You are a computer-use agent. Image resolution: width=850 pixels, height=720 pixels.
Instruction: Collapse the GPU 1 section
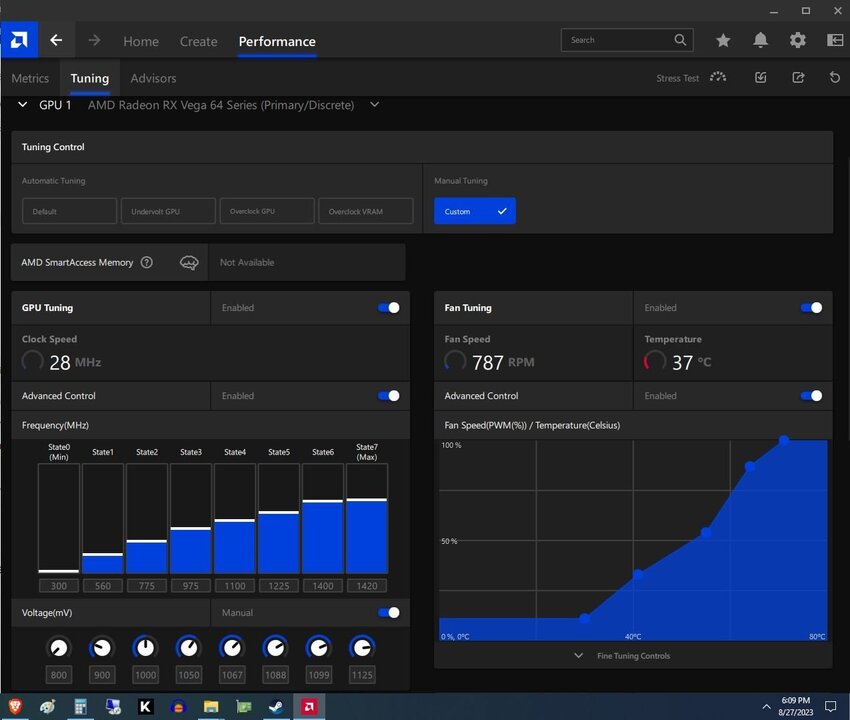point(23,105)
